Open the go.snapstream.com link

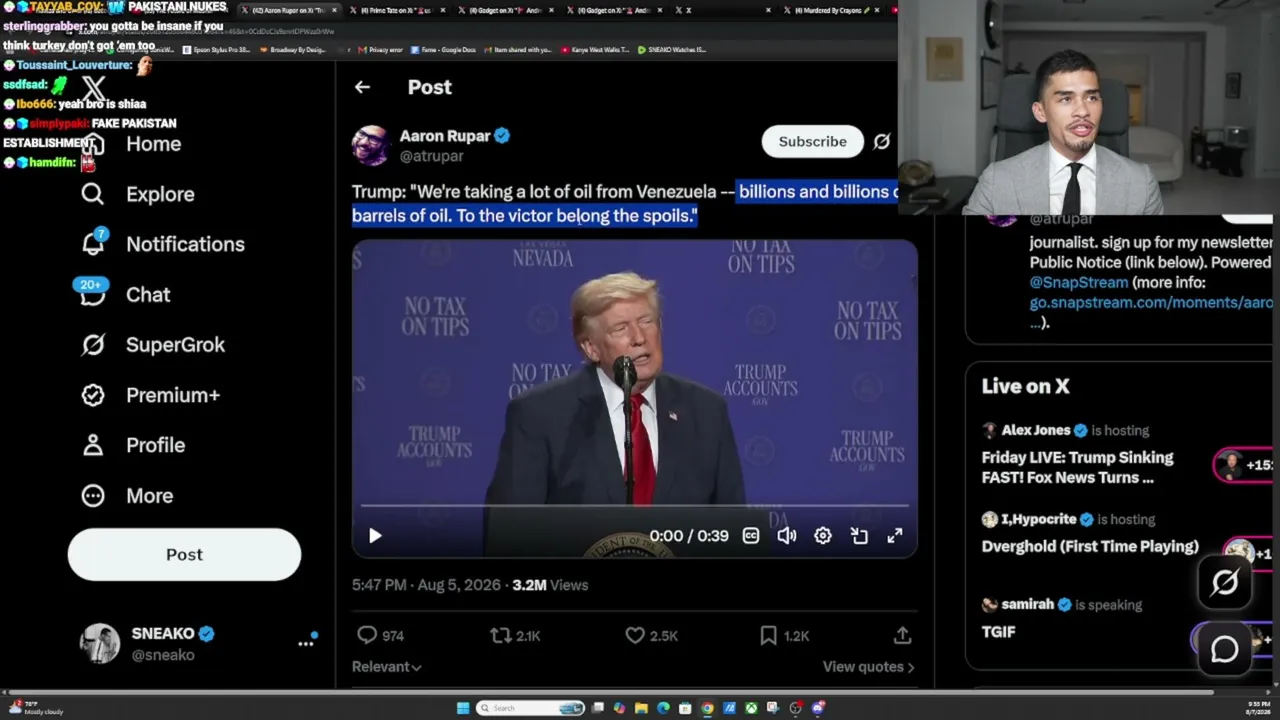click(x=1151, y=303)
